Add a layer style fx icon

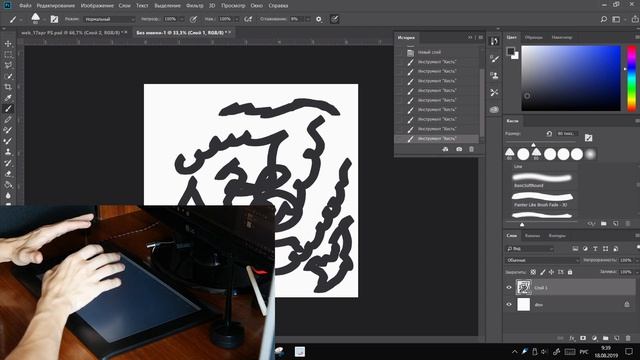572,338
